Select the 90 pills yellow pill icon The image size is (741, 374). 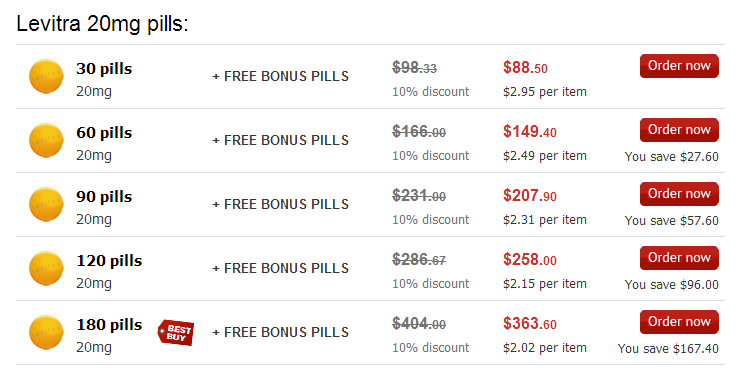click(46, 204)
